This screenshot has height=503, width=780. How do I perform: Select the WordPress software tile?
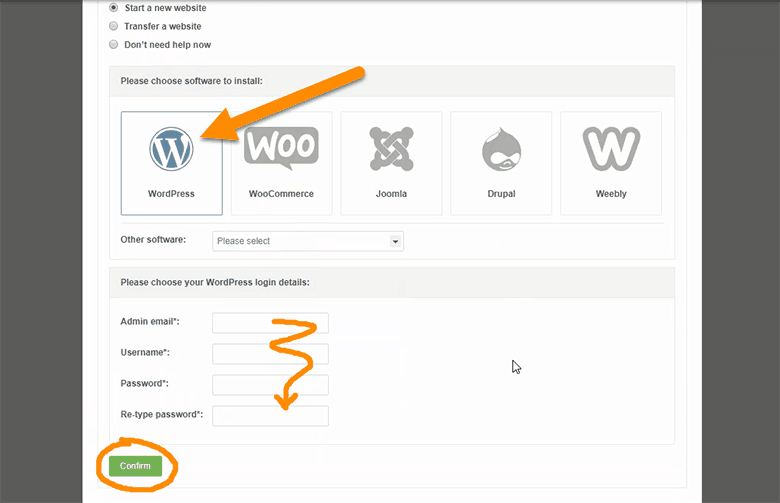coord(171,163)
